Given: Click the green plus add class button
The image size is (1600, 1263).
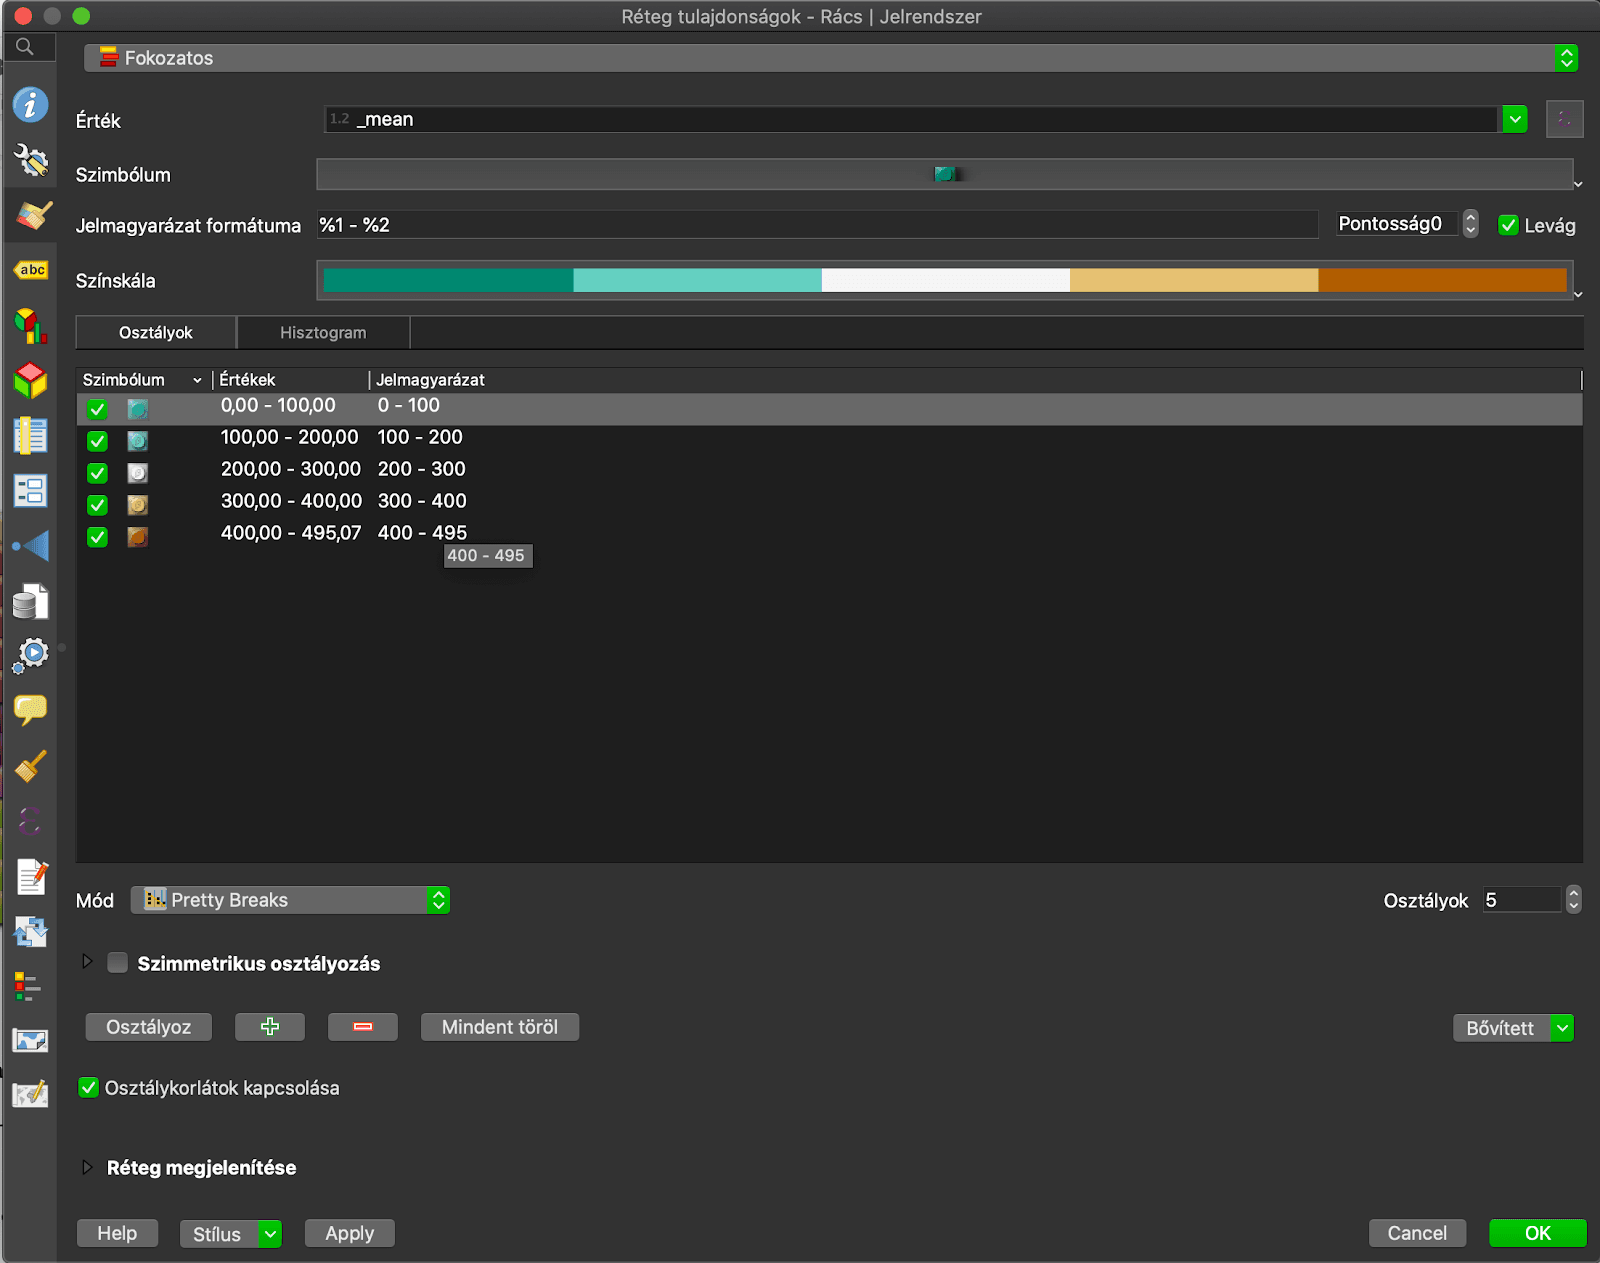Looking at the screenshot, I should click(269, 1027).
